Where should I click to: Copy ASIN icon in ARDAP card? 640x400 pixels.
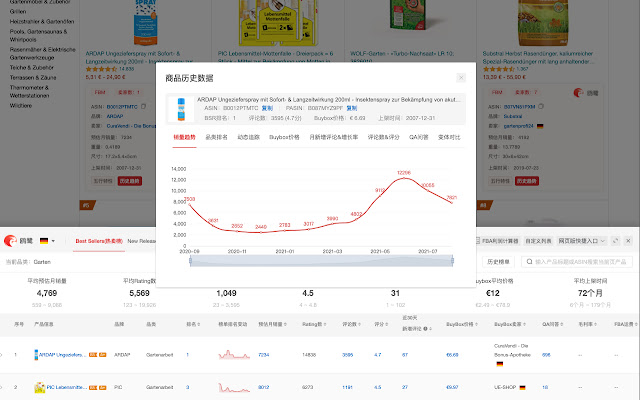144,107
